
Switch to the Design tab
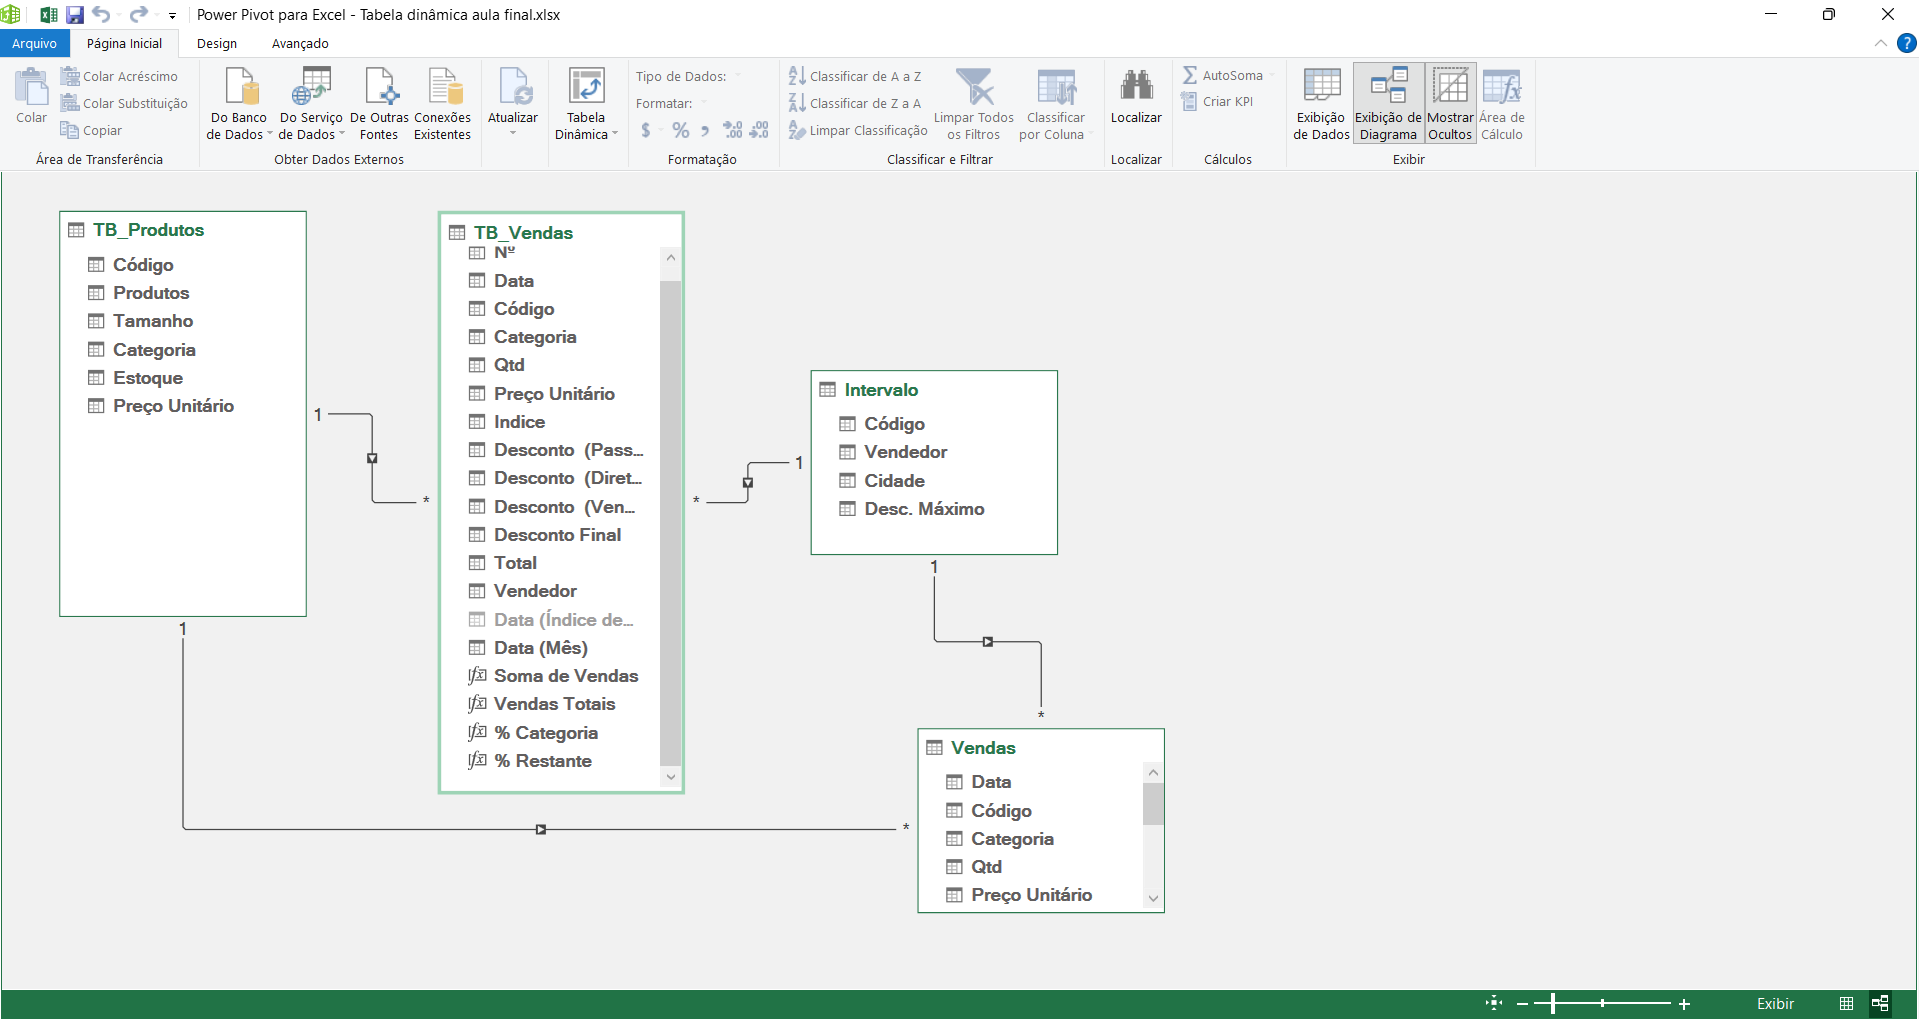click(x=217, y=43)
